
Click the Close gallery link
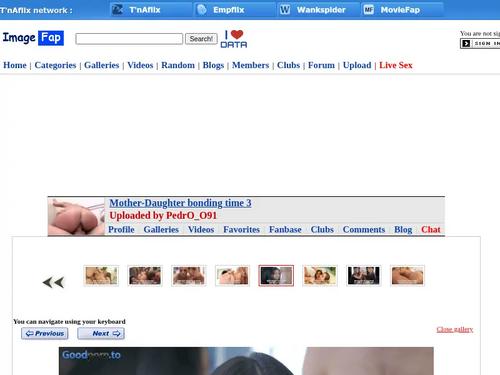click(x=455, y=329)
